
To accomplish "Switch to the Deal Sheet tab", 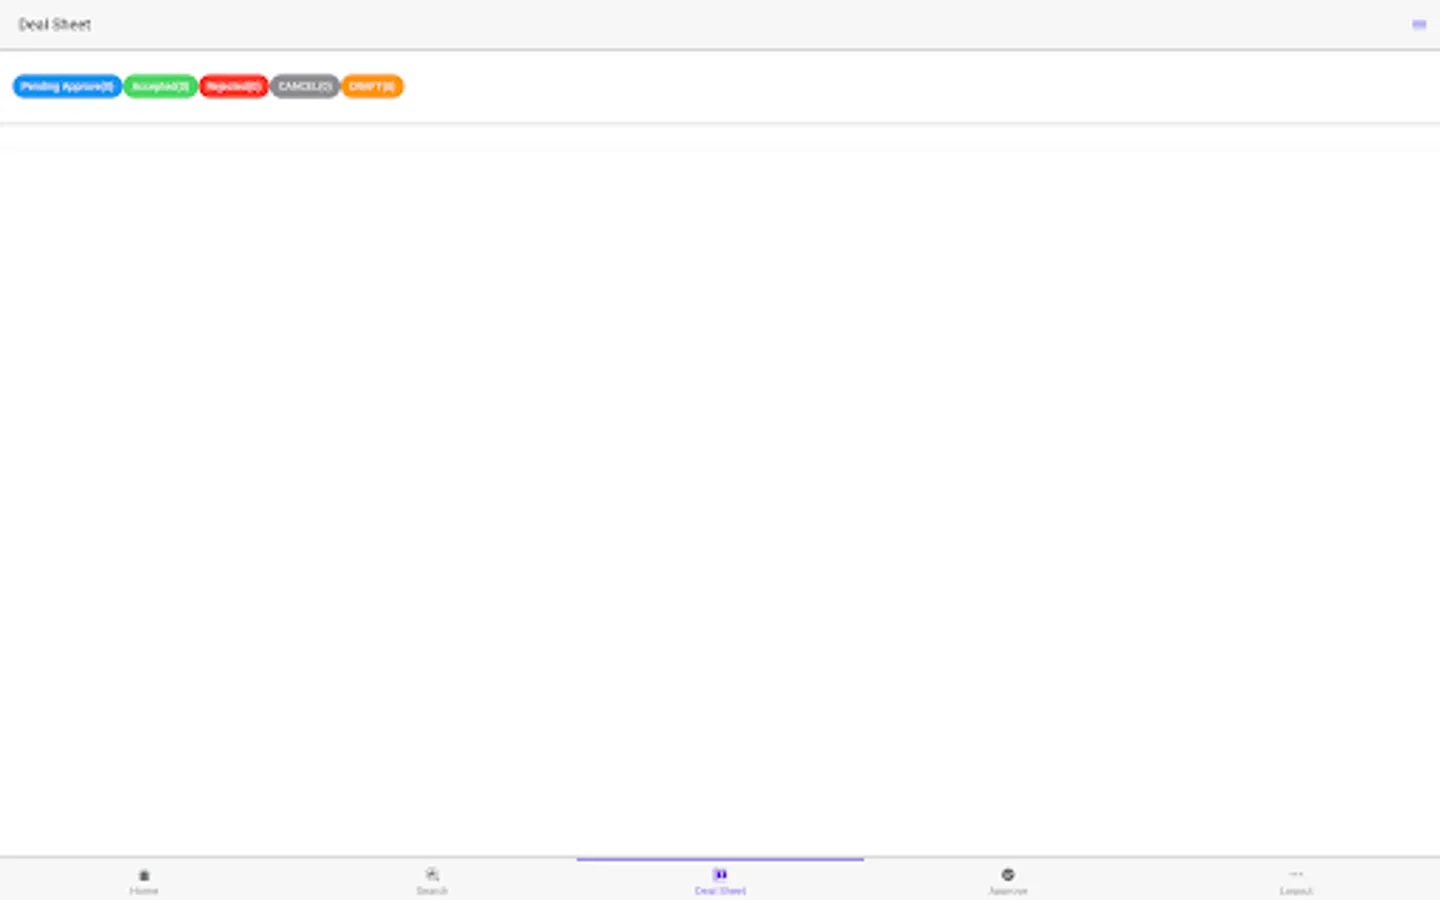I will 719,882.
